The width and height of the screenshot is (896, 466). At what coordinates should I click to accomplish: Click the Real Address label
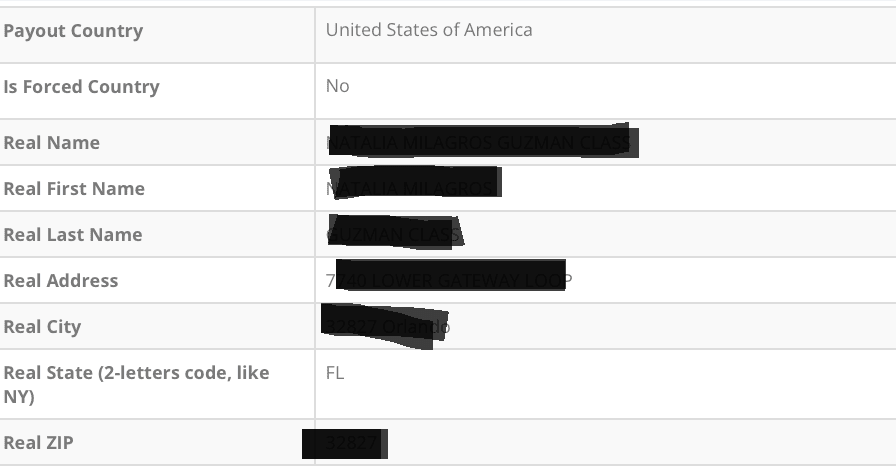(61, 281)
